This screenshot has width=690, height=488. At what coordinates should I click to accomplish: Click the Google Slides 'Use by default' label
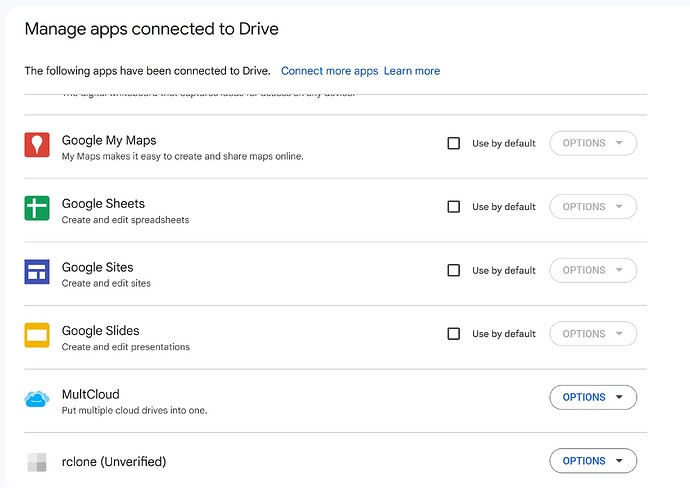[504, 334]
